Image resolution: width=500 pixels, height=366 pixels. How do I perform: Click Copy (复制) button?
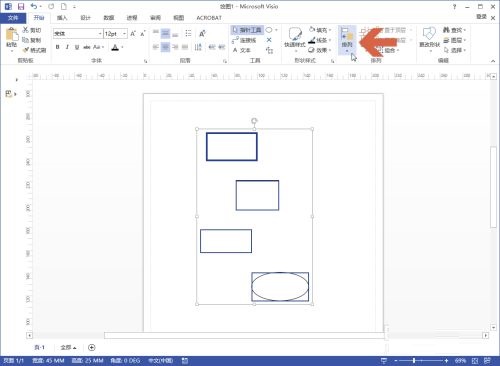(32, 40)
